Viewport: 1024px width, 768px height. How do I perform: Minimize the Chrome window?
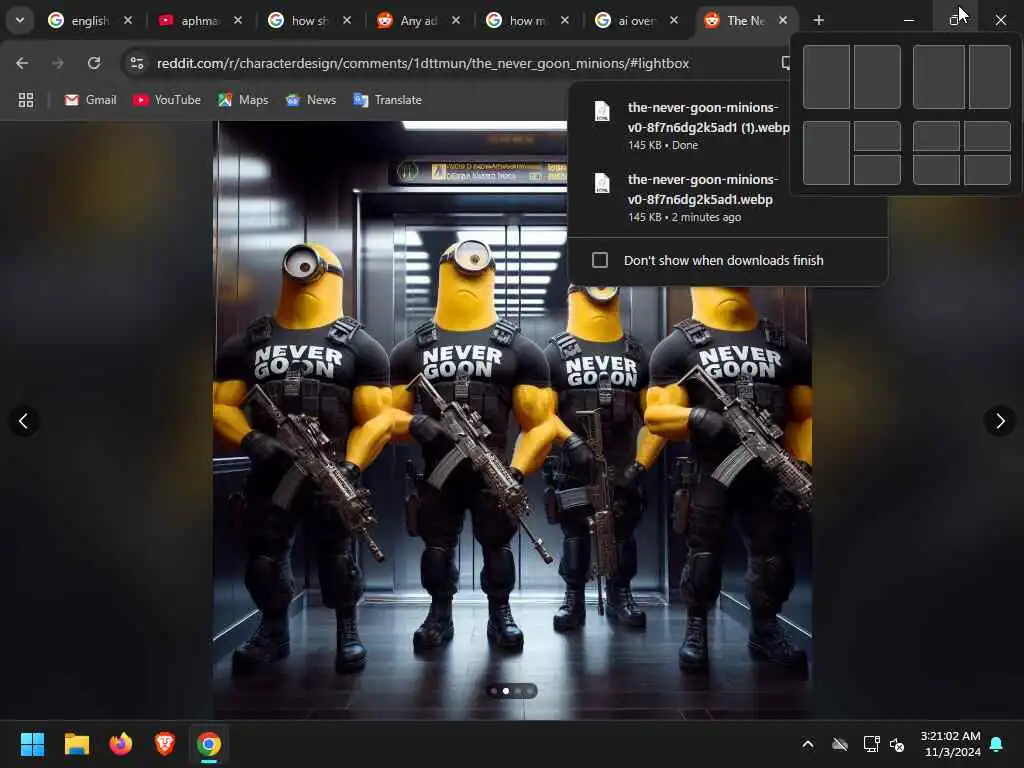[x=908, y=20]
